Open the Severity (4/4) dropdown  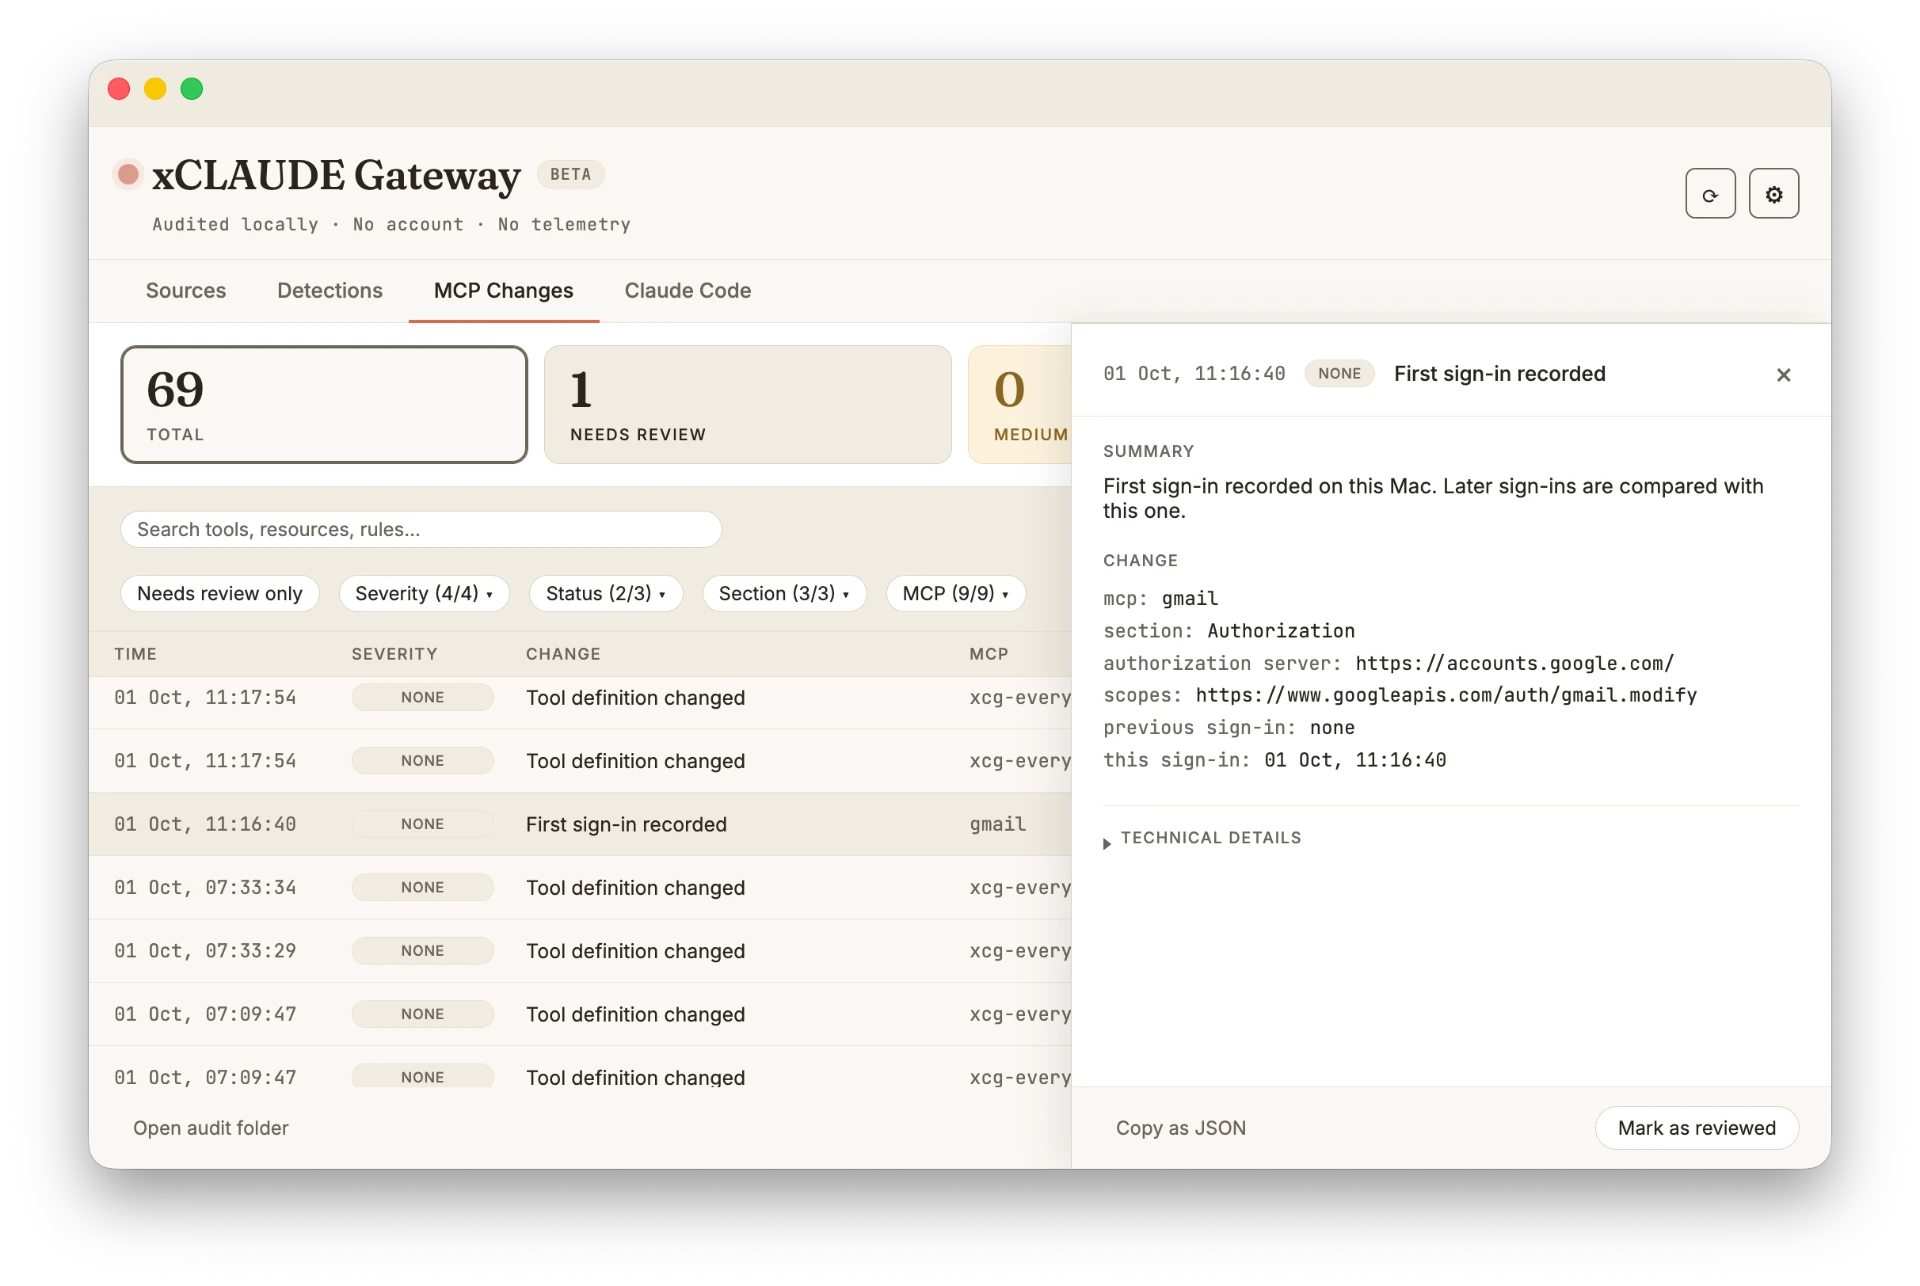424,594
